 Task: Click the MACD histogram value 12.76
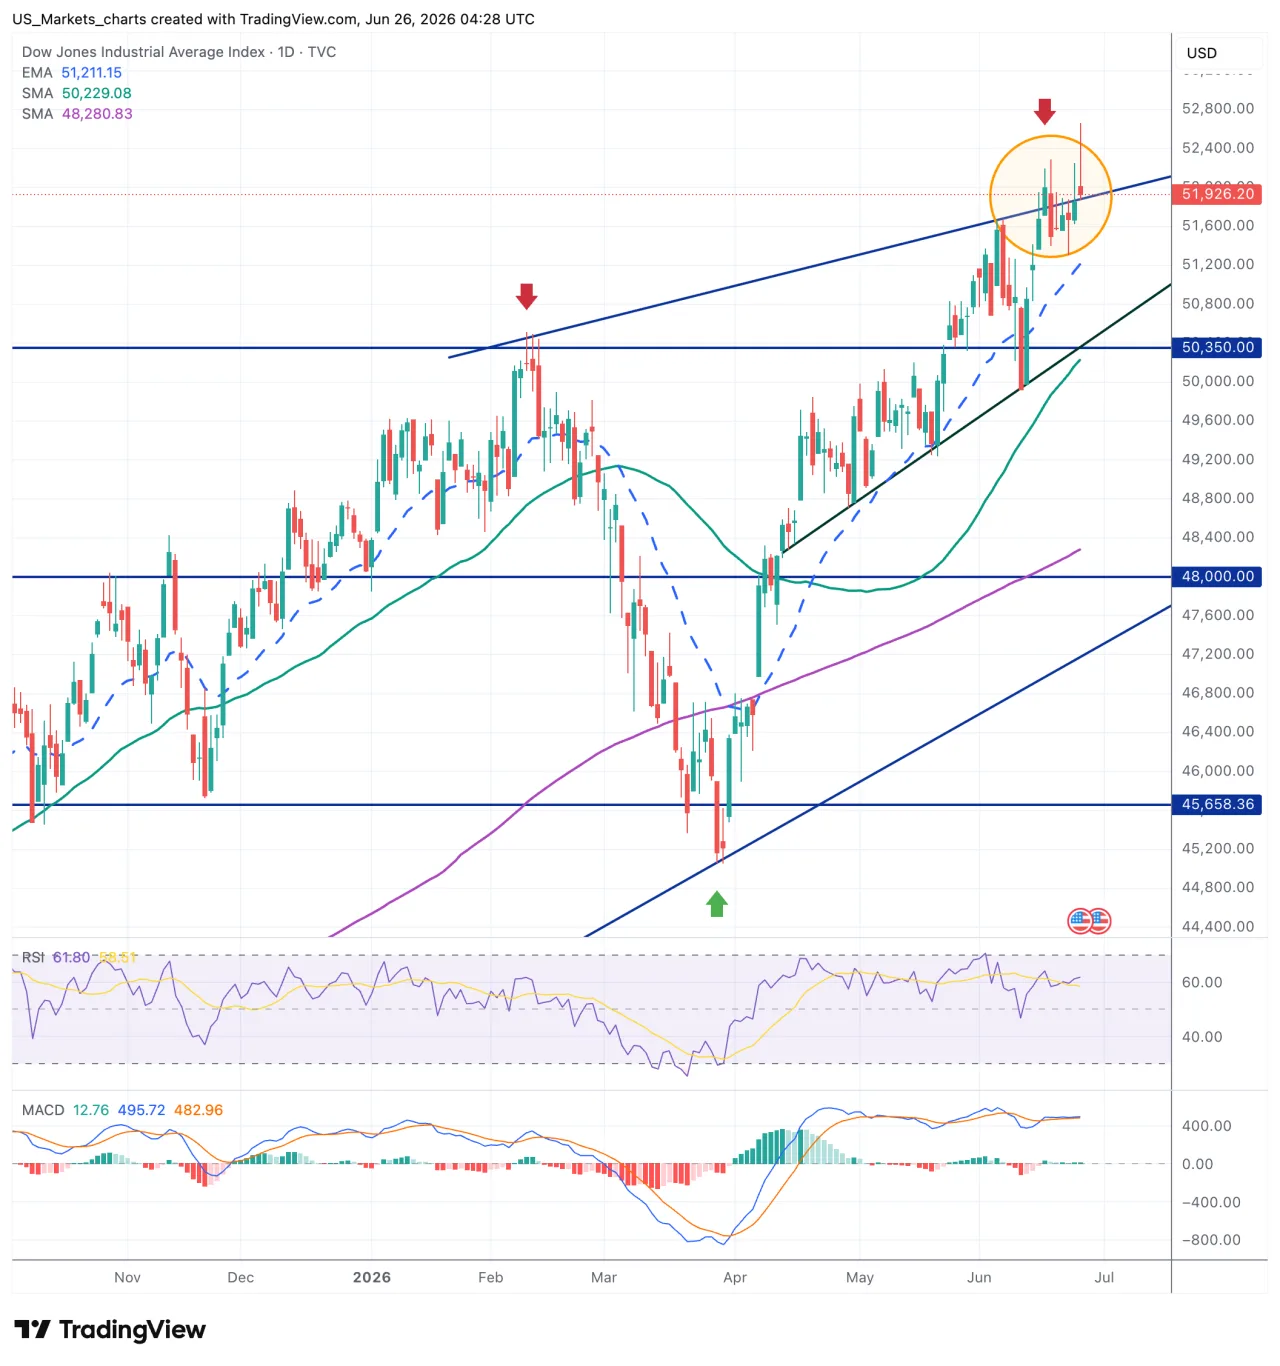91,1110
